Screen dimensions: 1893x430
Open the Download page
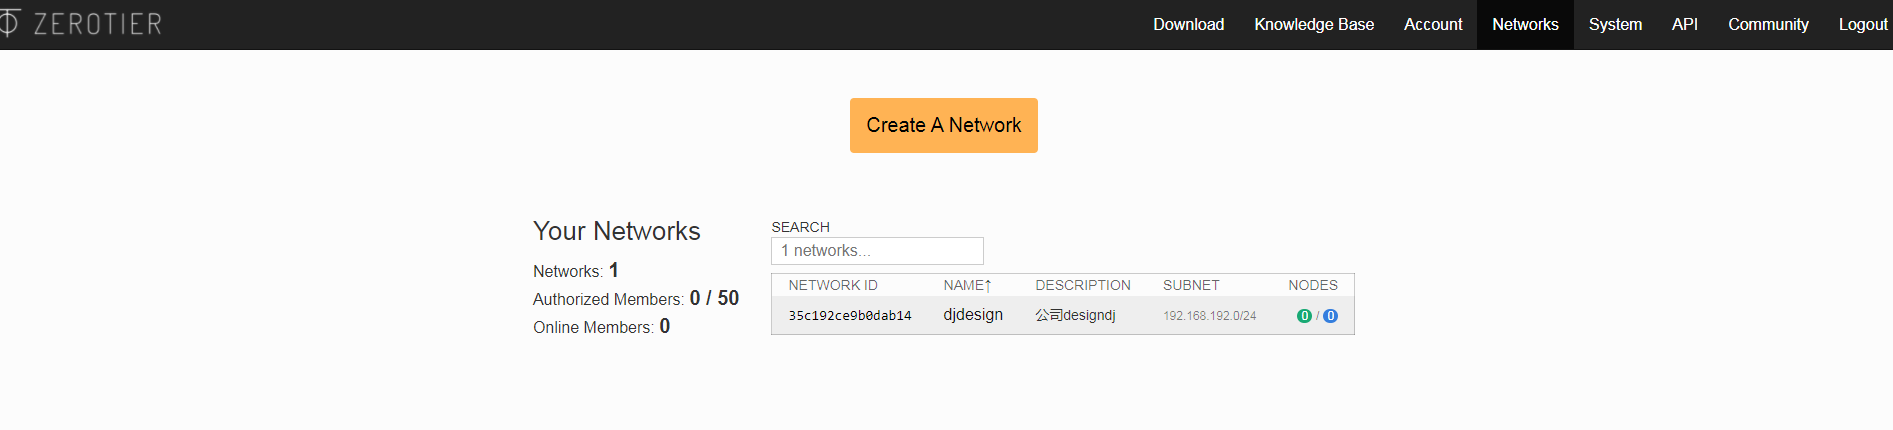(1188, 24)
